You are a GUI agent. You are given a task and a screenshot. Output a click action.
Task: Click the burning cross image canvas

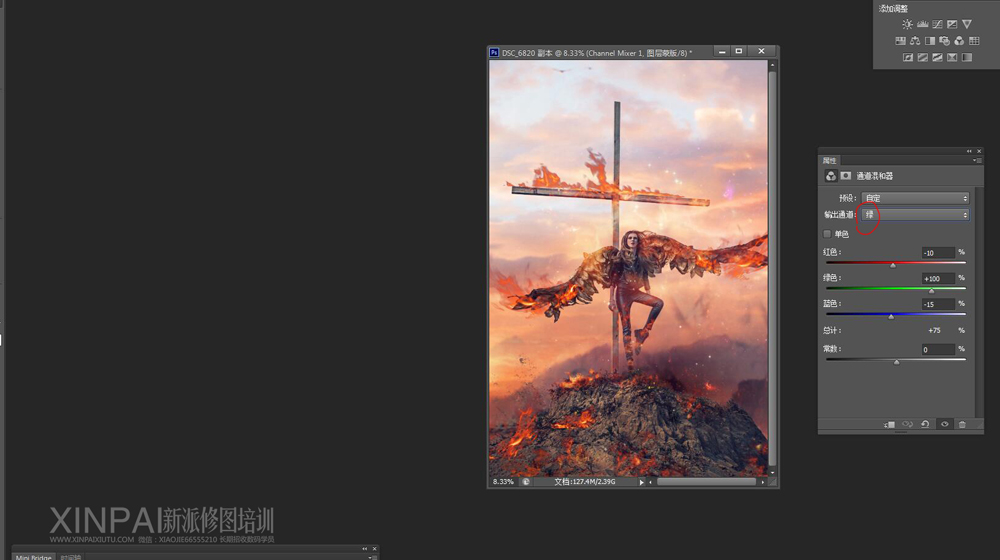click(628, 268)
